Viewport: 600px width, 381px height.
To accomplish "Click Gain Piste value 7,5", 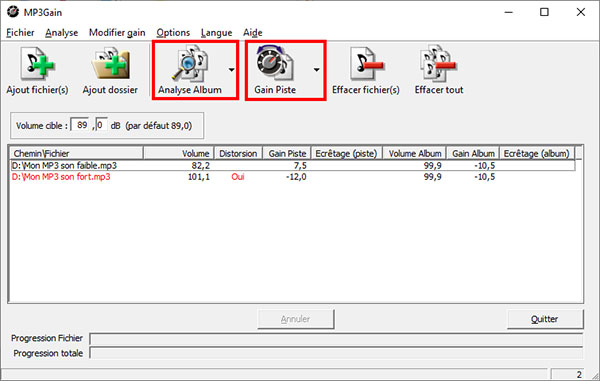I will (300, 166).
